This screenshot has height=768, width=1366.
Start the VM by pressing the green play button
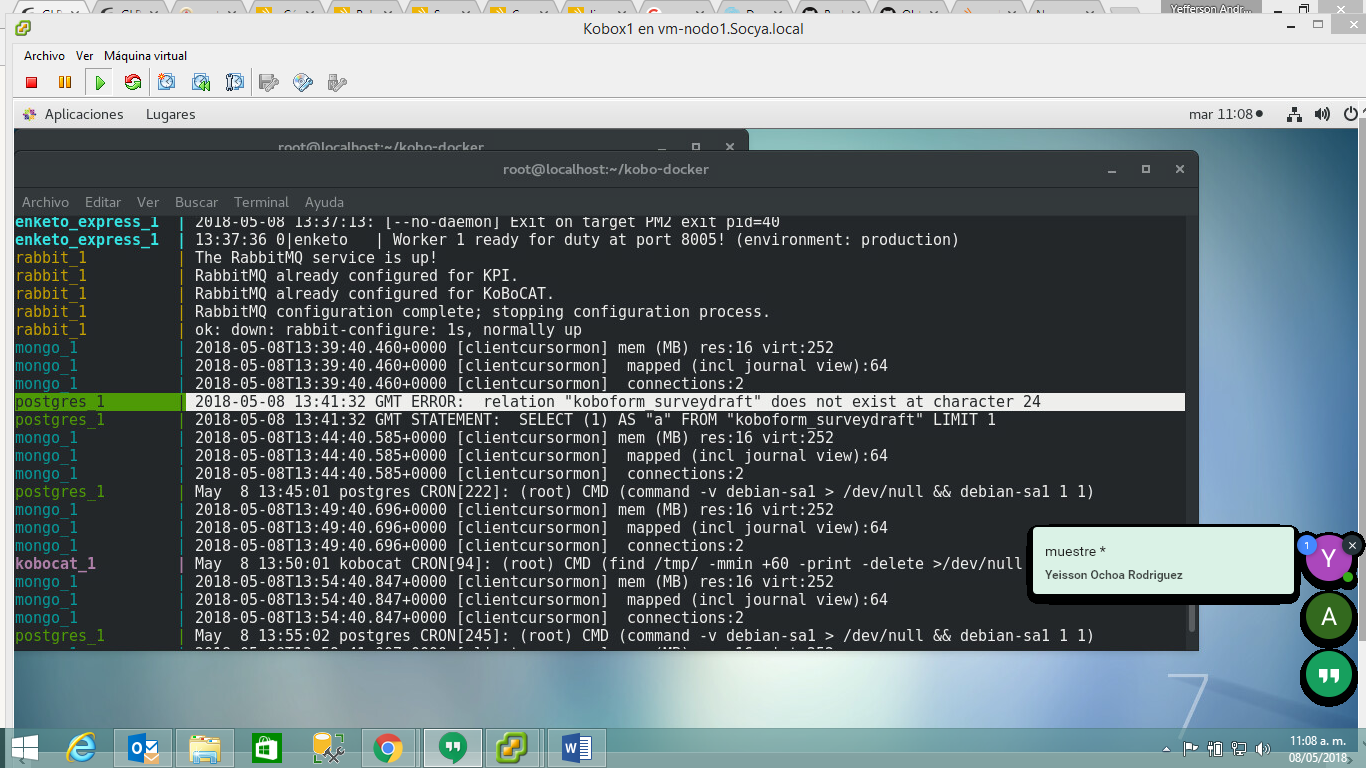click(x=100, y=82)
